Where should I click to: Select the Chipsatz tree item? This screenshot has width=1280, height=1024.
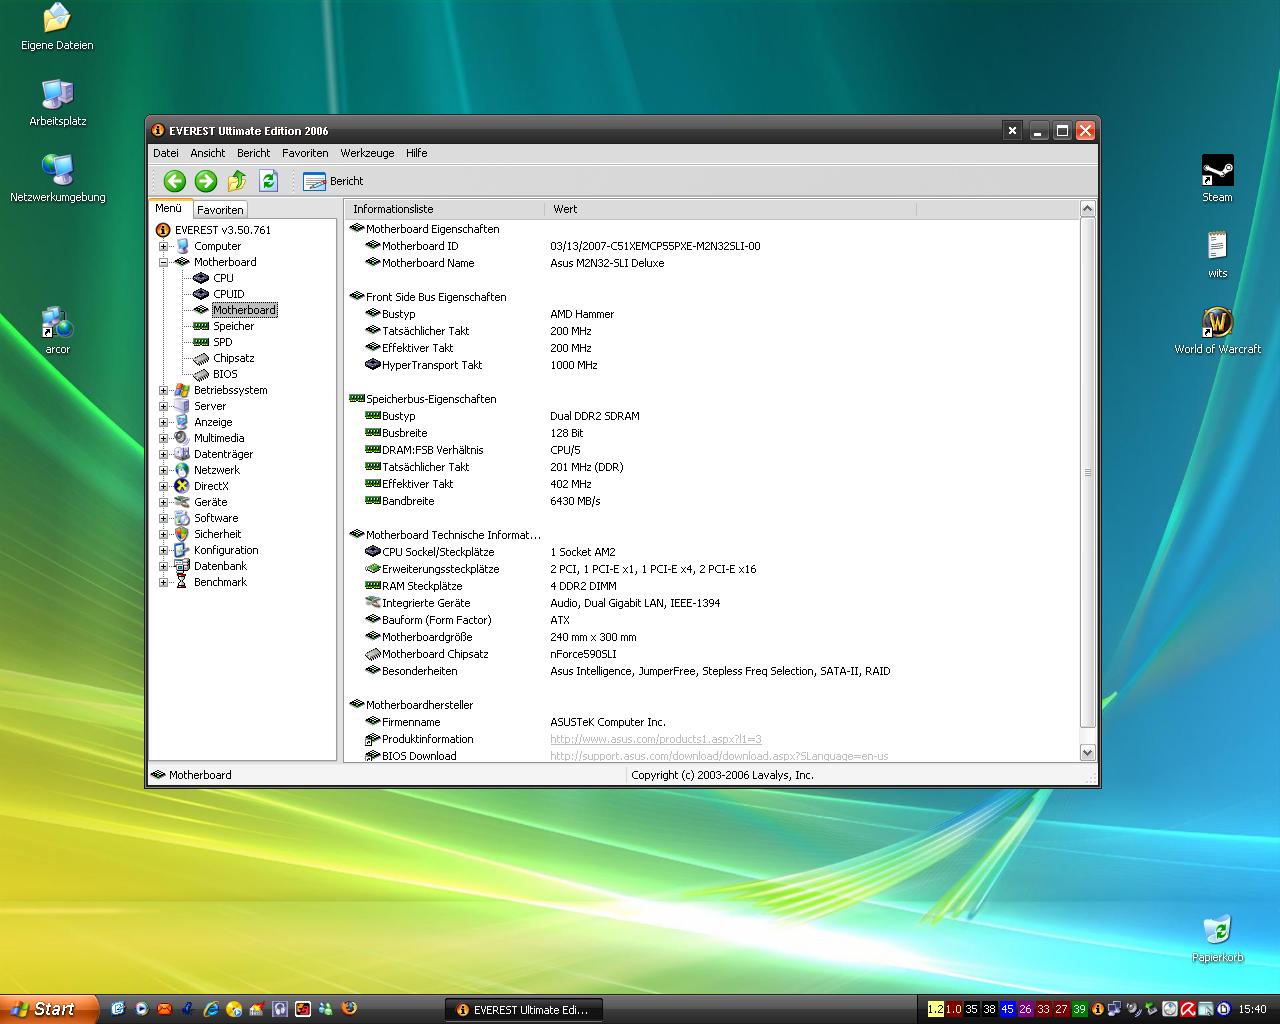(233, 358)
